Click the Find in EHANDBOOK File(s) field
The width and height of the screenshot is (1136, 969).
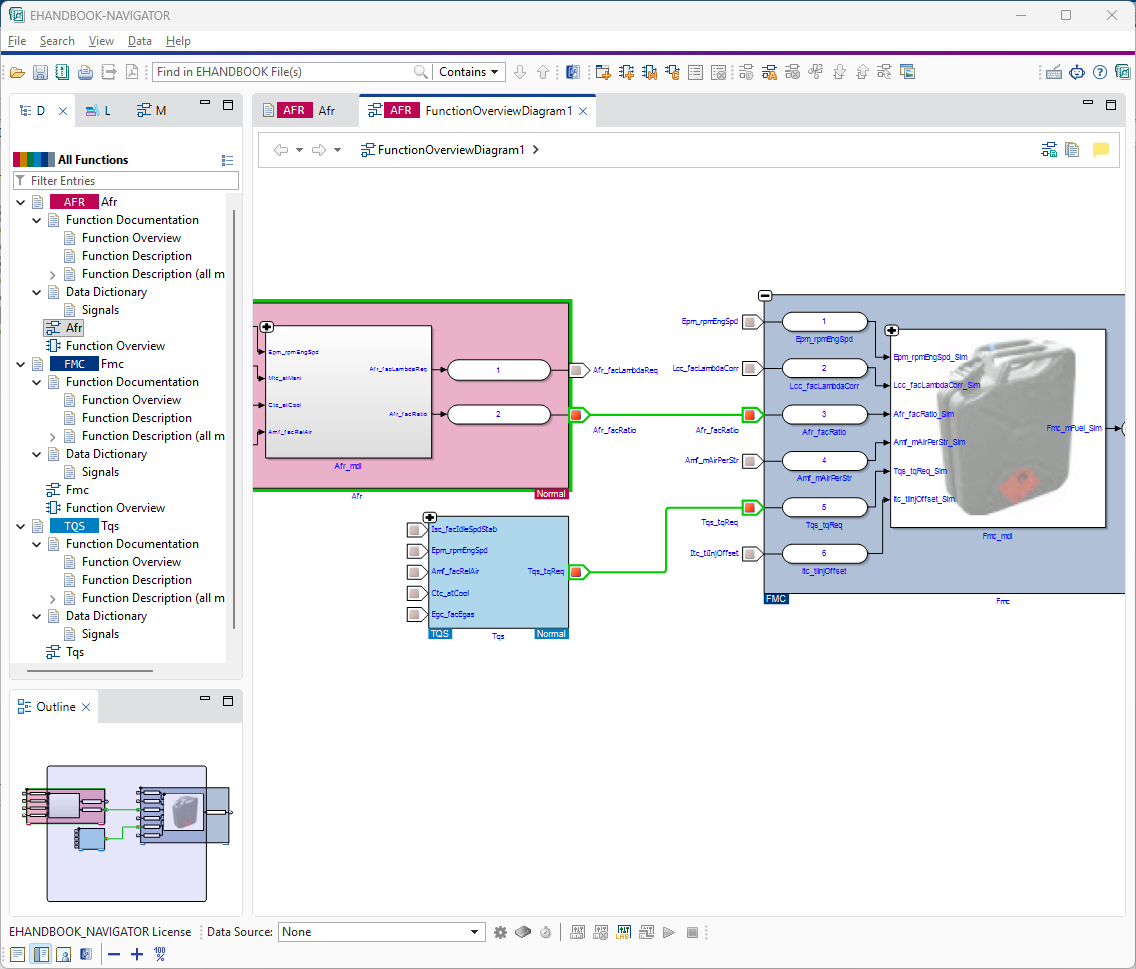[x=283, y=72]
